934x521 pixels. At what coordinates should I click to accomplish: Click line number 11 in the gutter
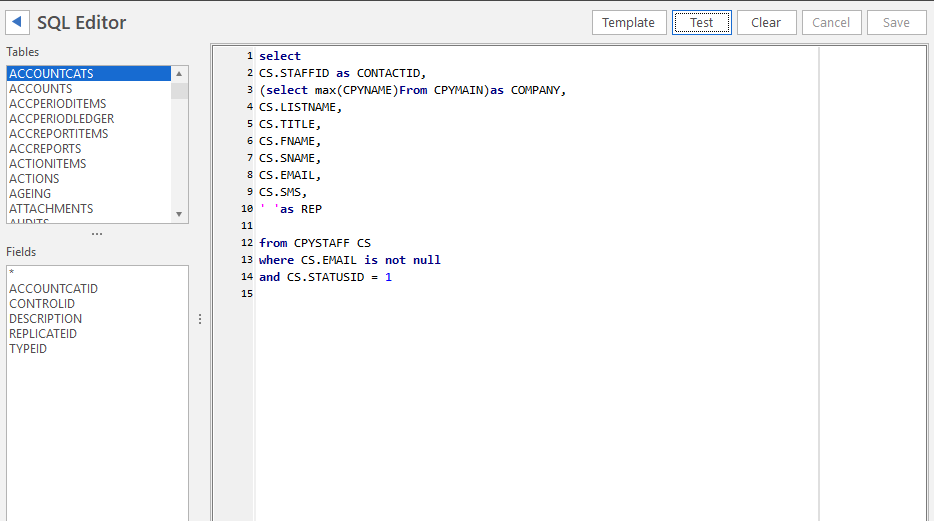[x=247, y=226]
